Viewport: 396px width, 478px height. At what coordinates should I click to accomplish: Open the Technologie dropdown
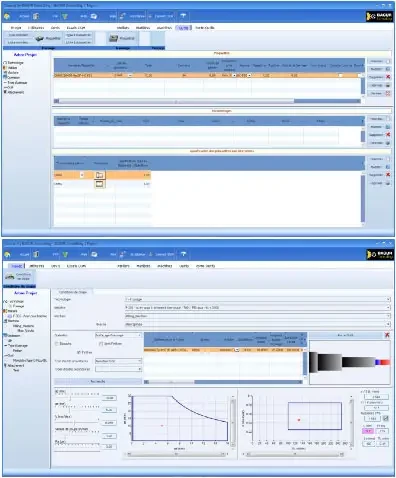(257, 299)
